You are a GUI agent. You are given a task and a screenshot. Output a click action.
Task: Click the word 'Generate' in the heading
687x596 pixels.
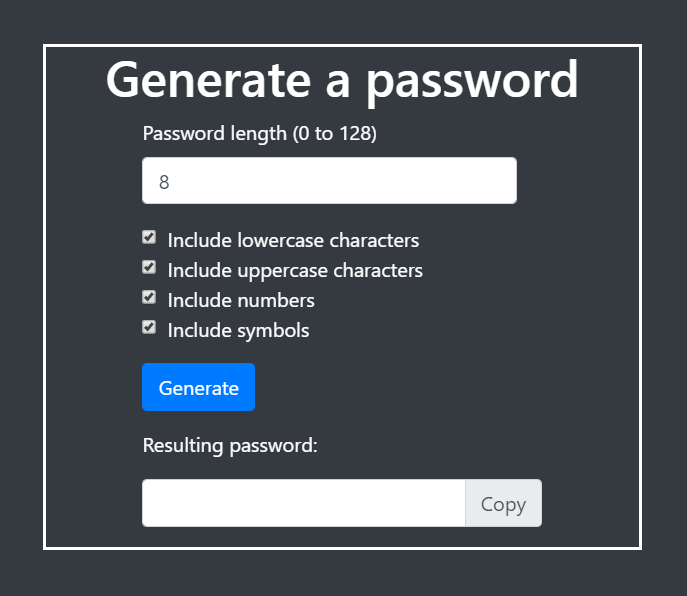tap(209, 80)
